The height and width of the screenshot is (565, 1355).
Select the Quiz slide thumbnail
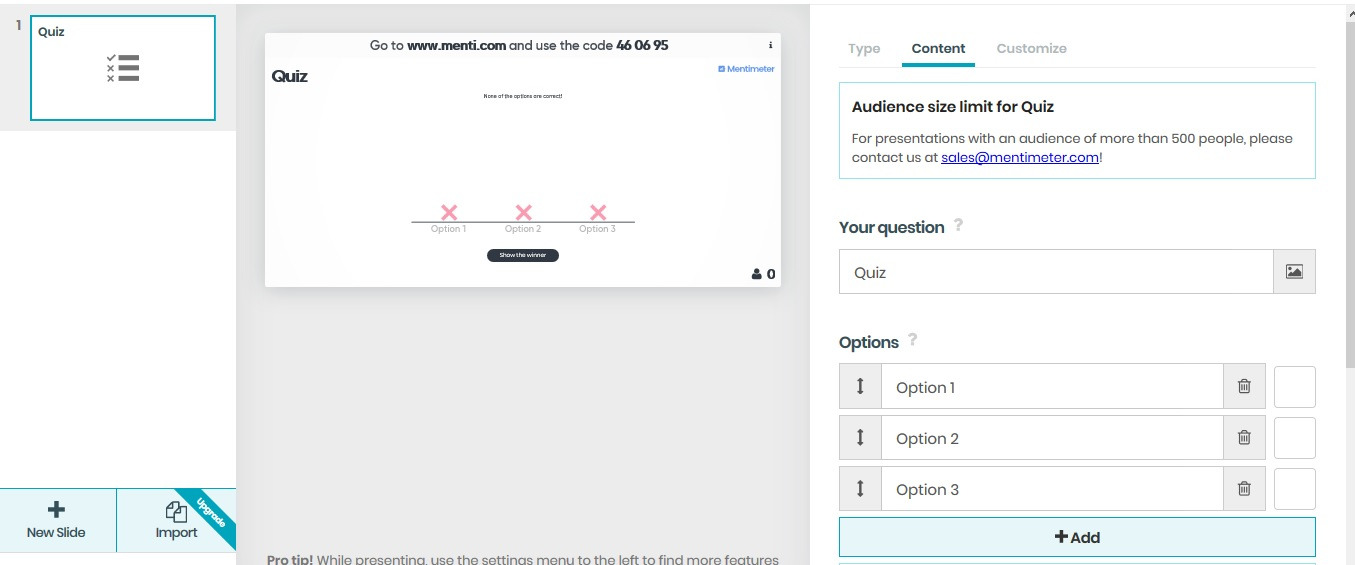123,68
